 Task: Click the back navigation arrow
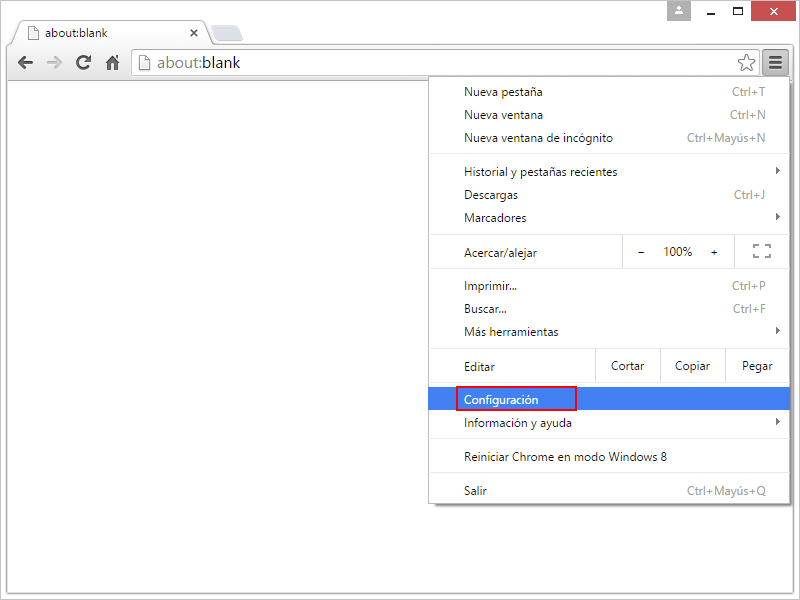pyautogui.click(x=25, y=62)
